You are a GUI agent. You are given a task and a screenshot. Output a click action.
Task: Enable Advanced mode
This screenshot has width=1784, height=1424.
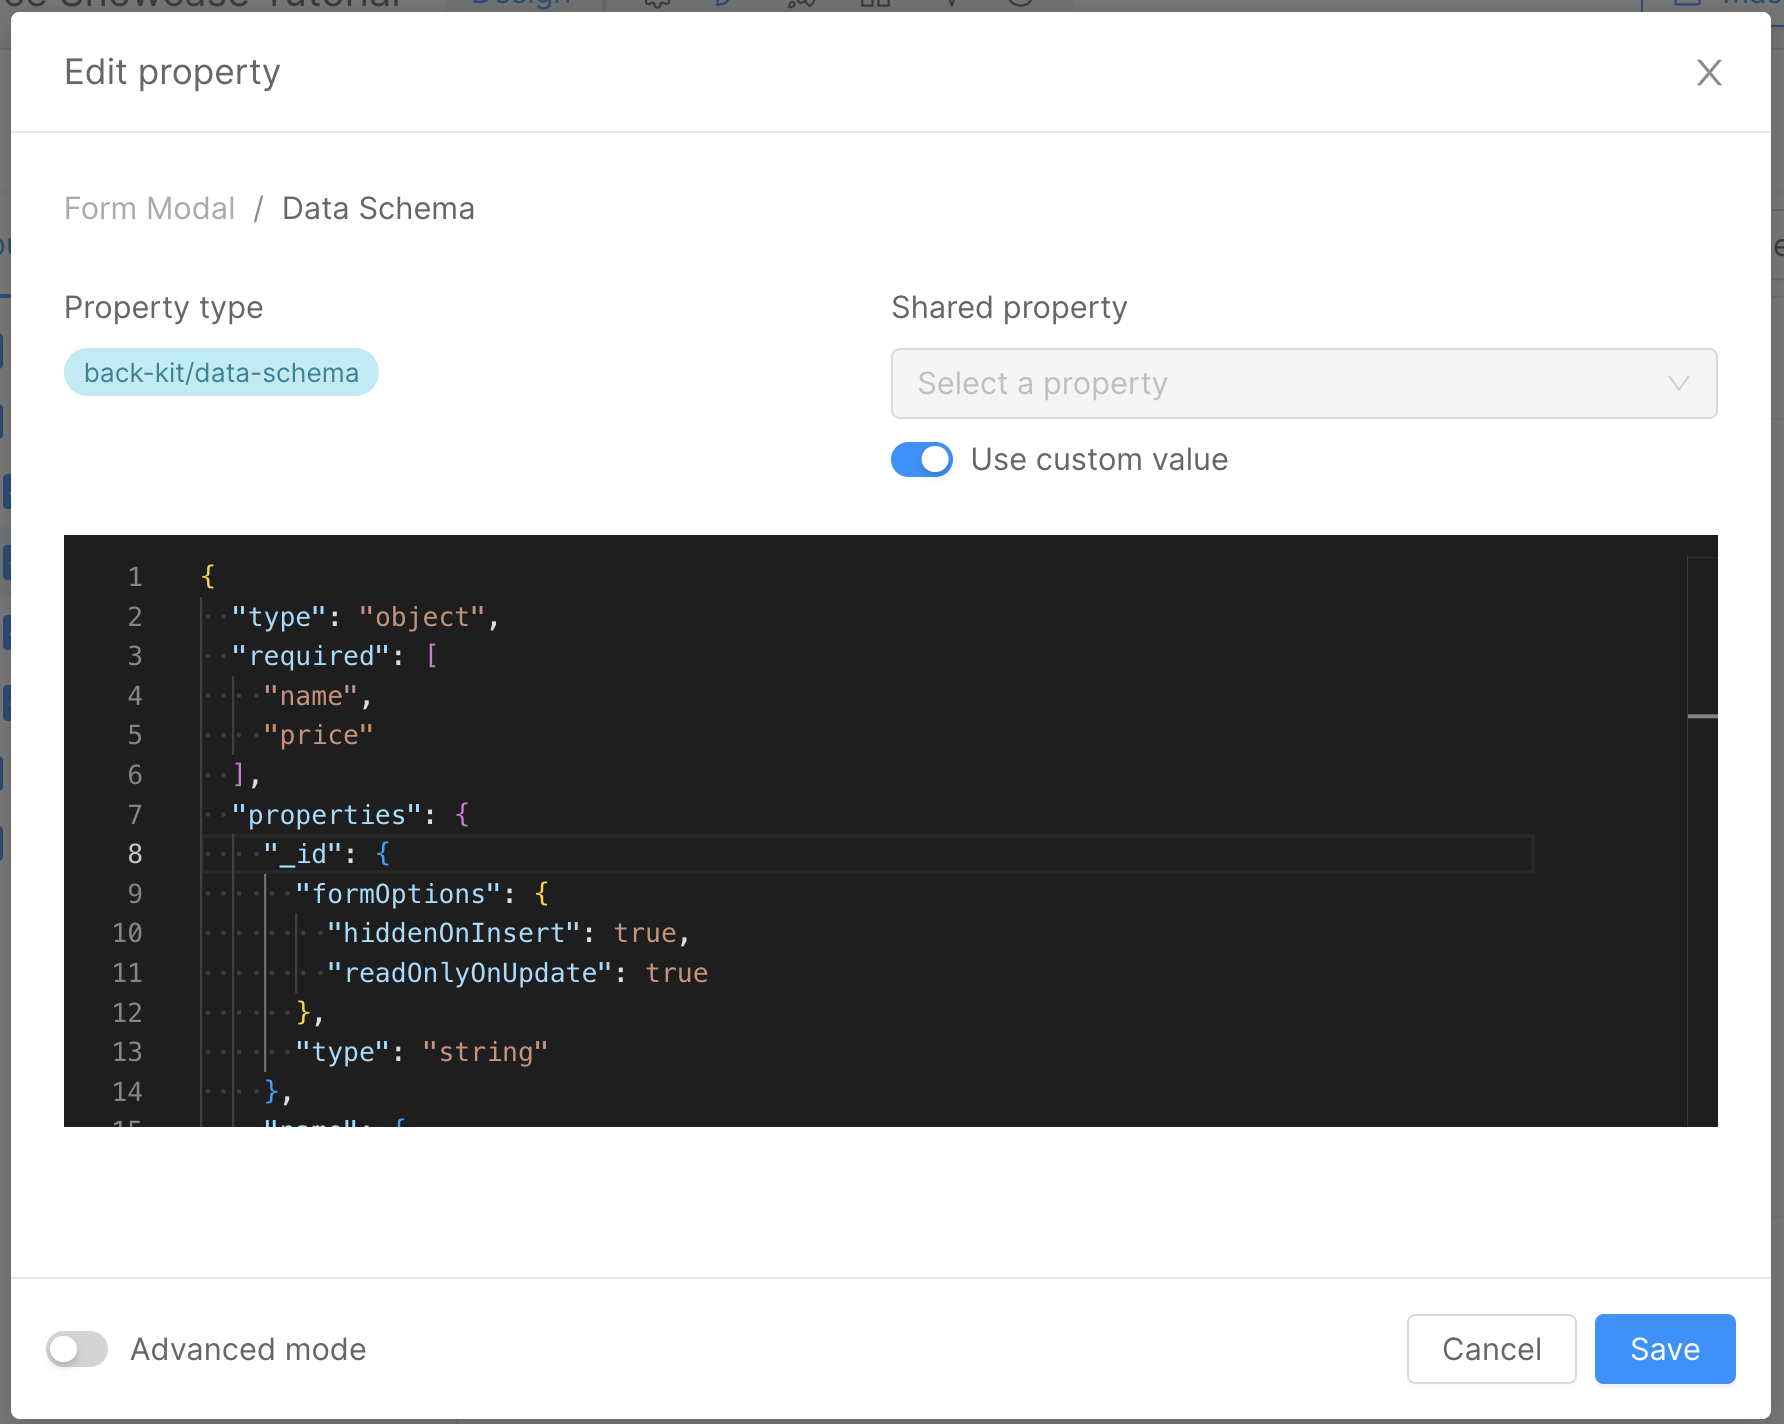[77, 1349]
